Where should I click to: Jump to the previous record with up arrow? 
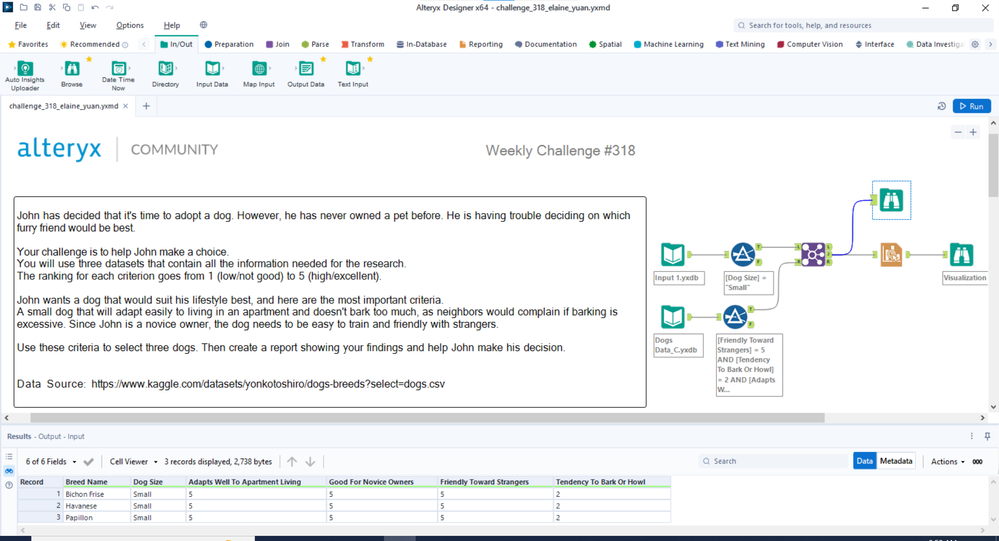(x=292, y=461)
